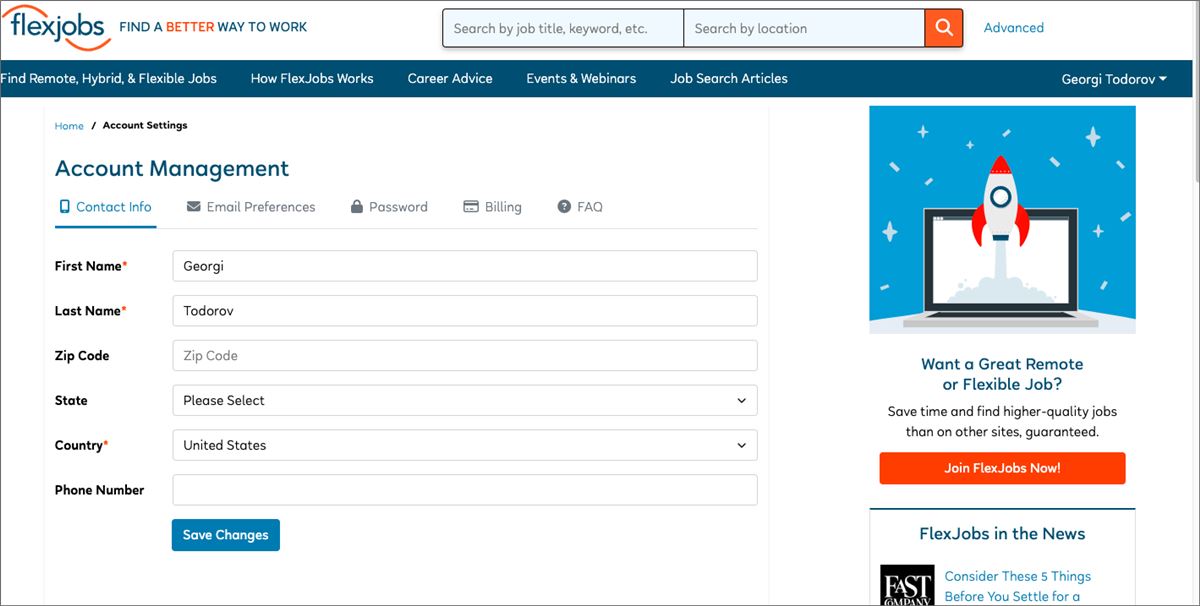Viewport: 1200px width, 606px height.
Task: Open the Career Advice menu item
Action: click(450, 78)
